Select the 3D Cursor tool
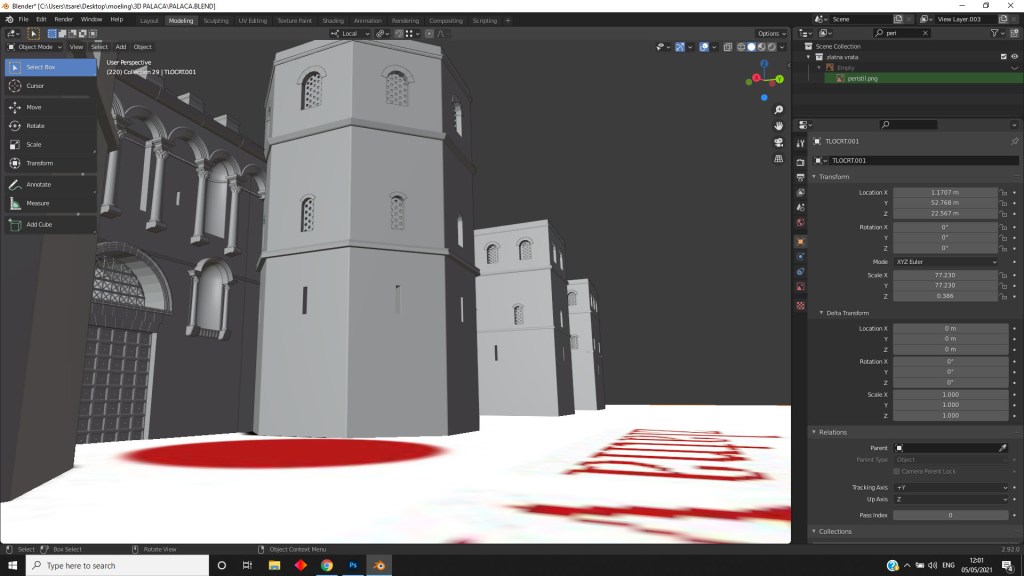 (x=35, y=86)
